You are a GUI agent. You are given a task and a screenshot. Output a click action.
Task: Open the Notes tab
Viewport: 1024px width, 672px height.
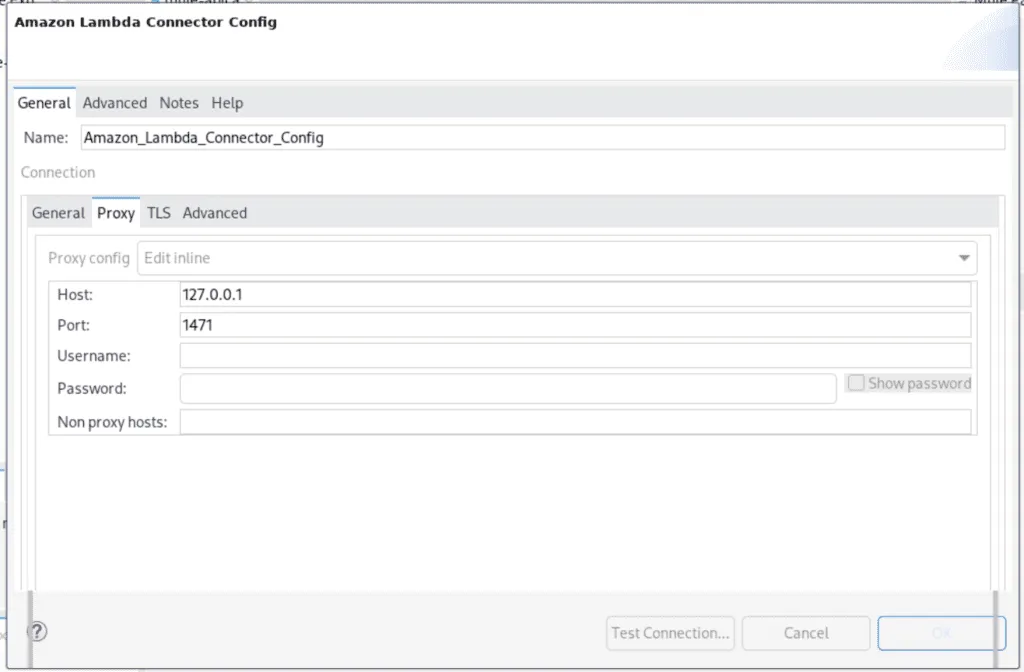coord(179,103)
